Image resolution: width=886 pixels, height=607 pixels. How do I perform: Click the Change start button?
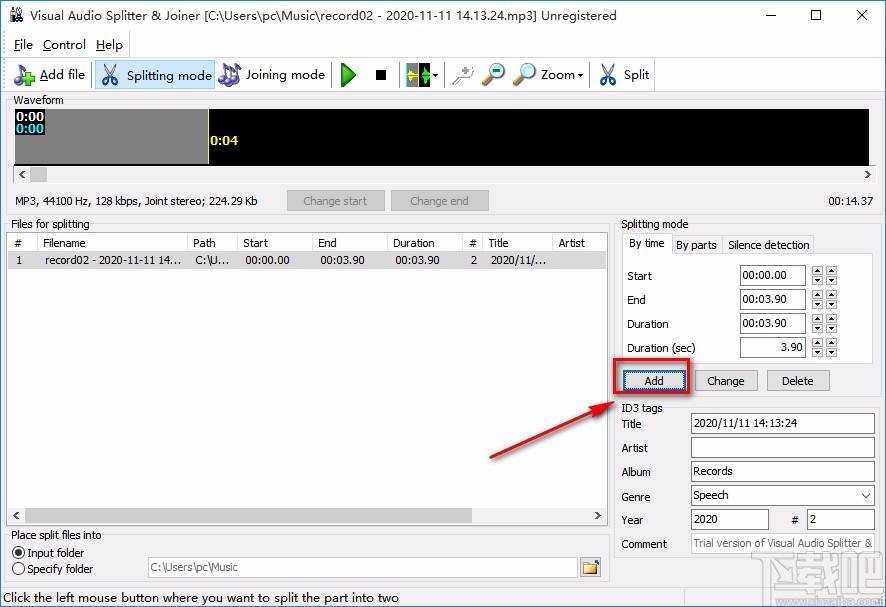click(x=335, y=201)
